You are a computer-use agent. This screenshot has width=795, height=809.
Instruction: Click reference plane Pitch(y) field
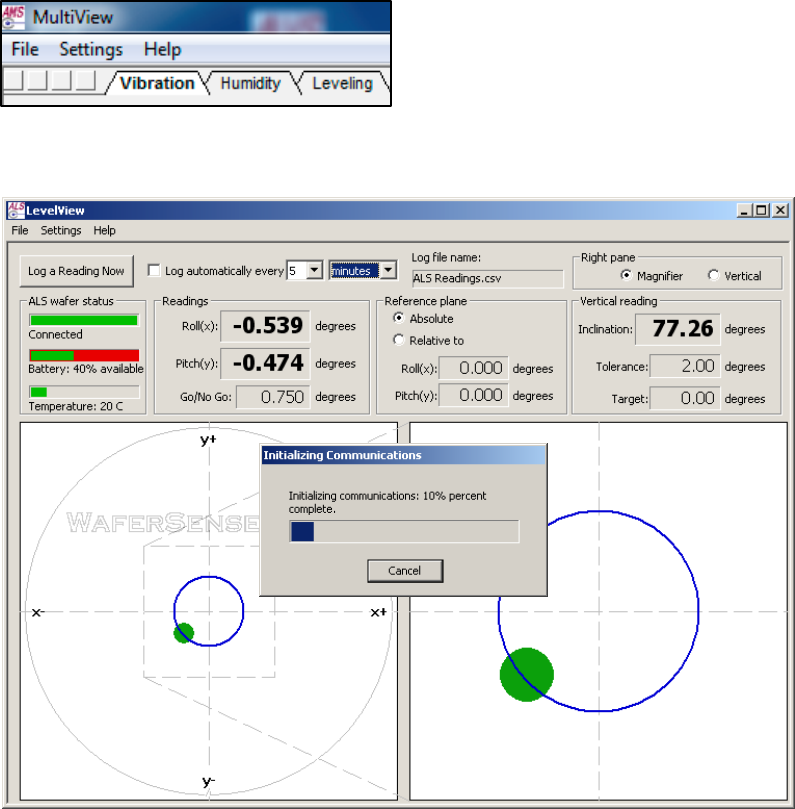pos(474,395)
